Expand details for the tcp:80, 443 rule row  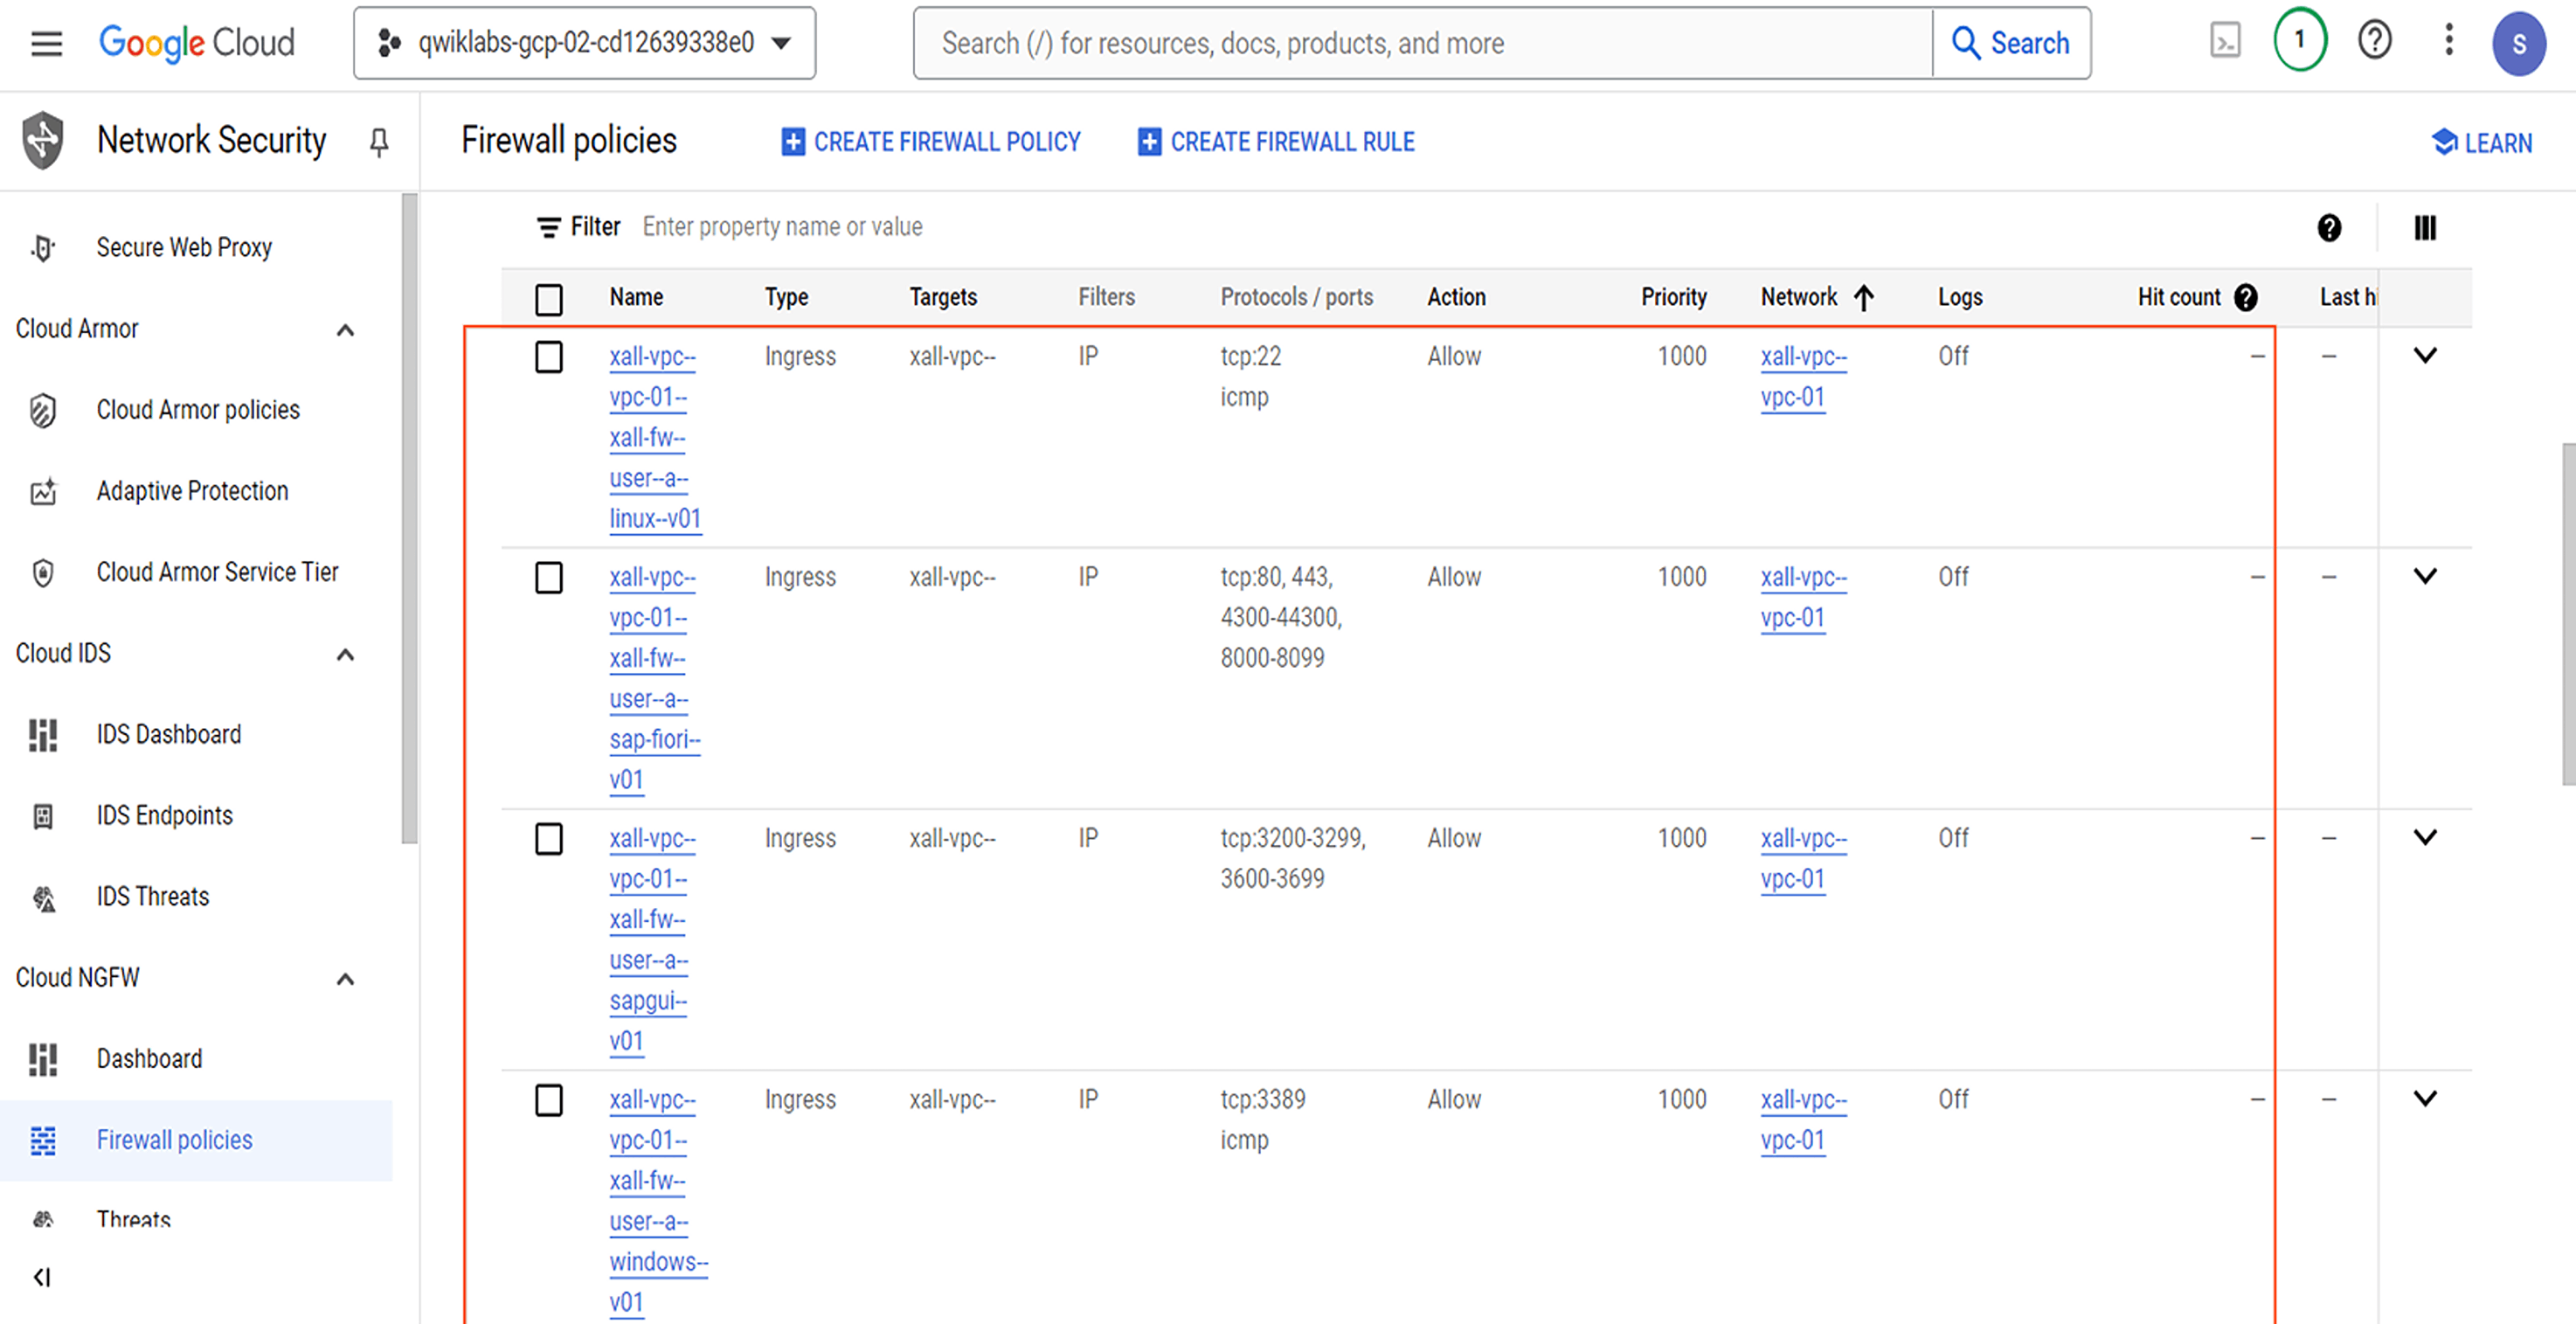click(x=2425, y=576)
